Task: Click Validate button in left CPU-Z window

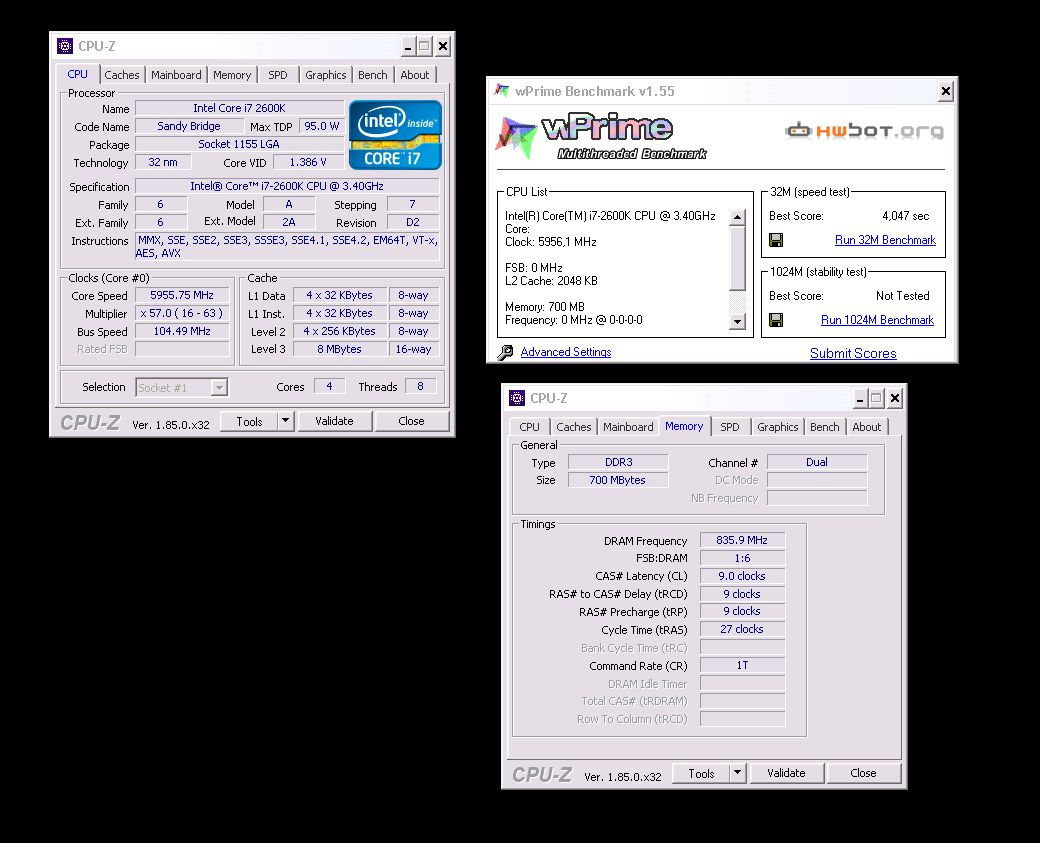Action: click(x=334, y=421)
